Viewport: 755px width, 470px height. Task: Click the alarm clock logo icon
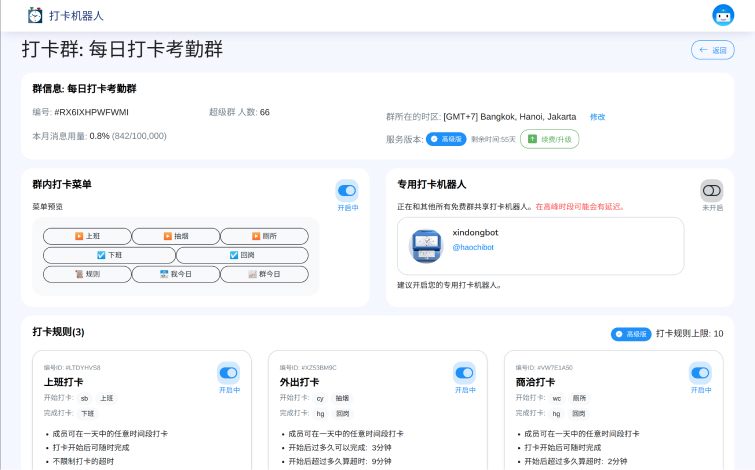pos(36,15)
